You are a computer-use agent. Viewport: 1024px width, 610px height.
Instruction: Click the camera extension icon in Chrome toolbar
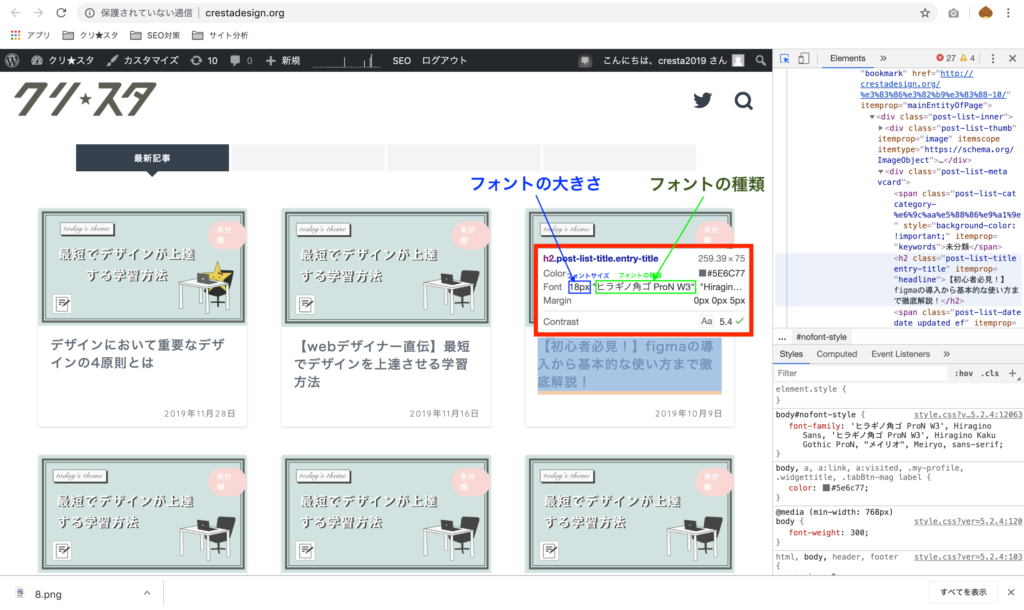click(x=953, y=13)
